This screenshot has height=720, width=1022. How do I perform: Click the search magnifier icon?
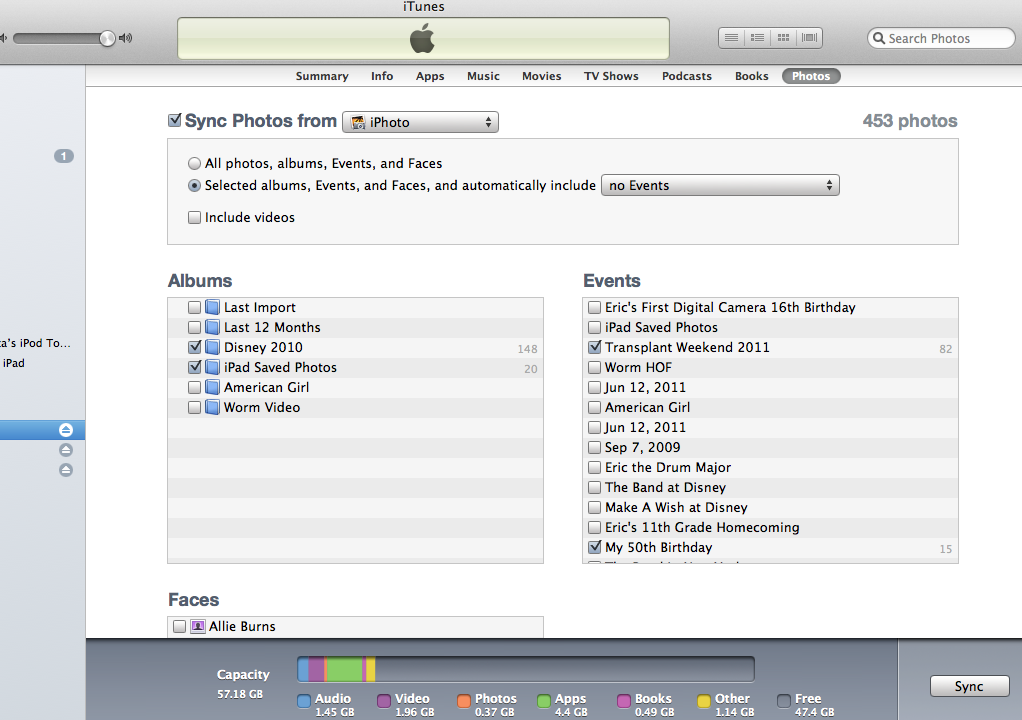[879, 38]
